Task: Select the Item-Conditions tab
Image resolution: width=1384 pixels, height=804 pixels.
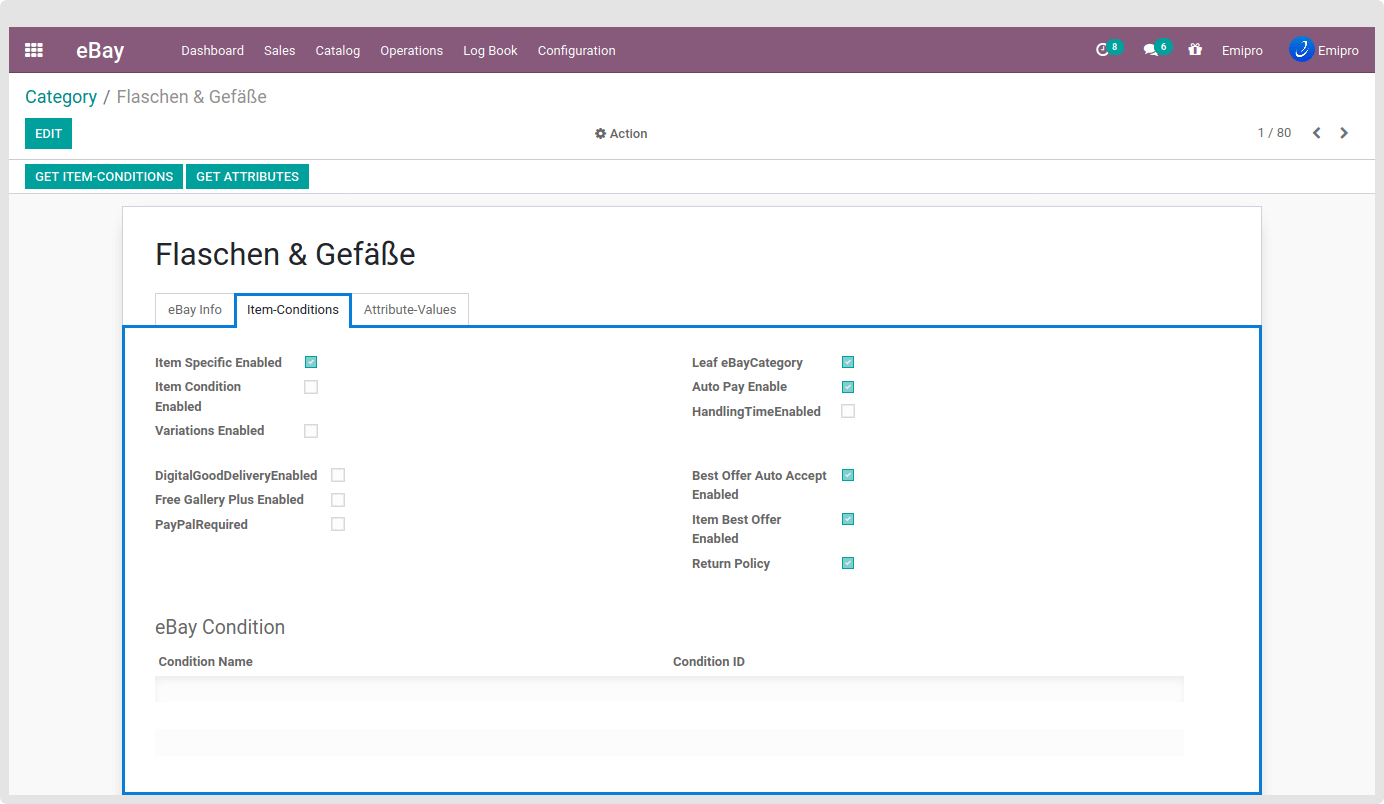Action: click(x=293, y=310)
